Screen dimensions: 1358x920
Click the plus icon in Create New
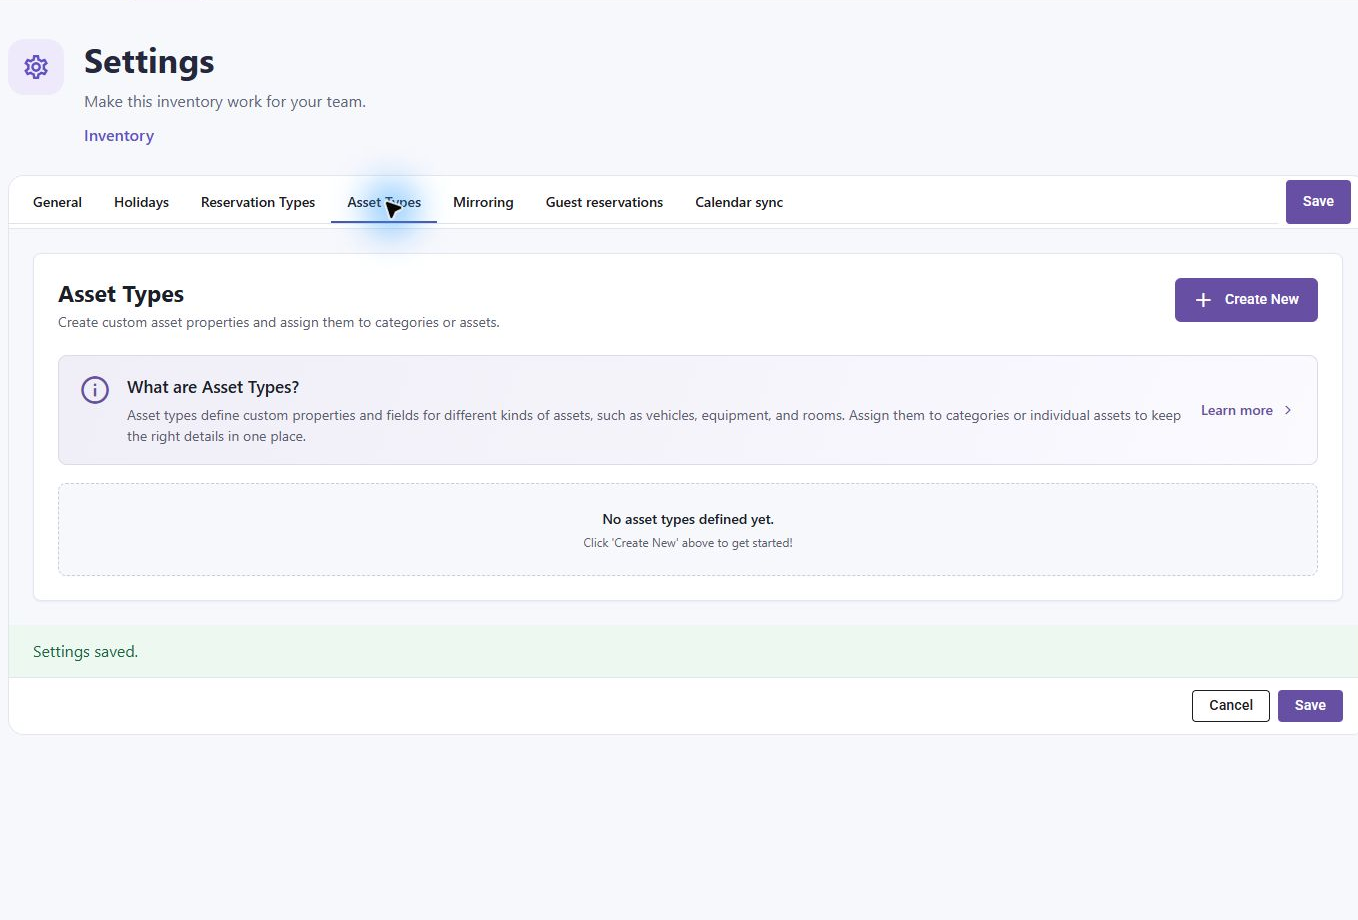1203,300
